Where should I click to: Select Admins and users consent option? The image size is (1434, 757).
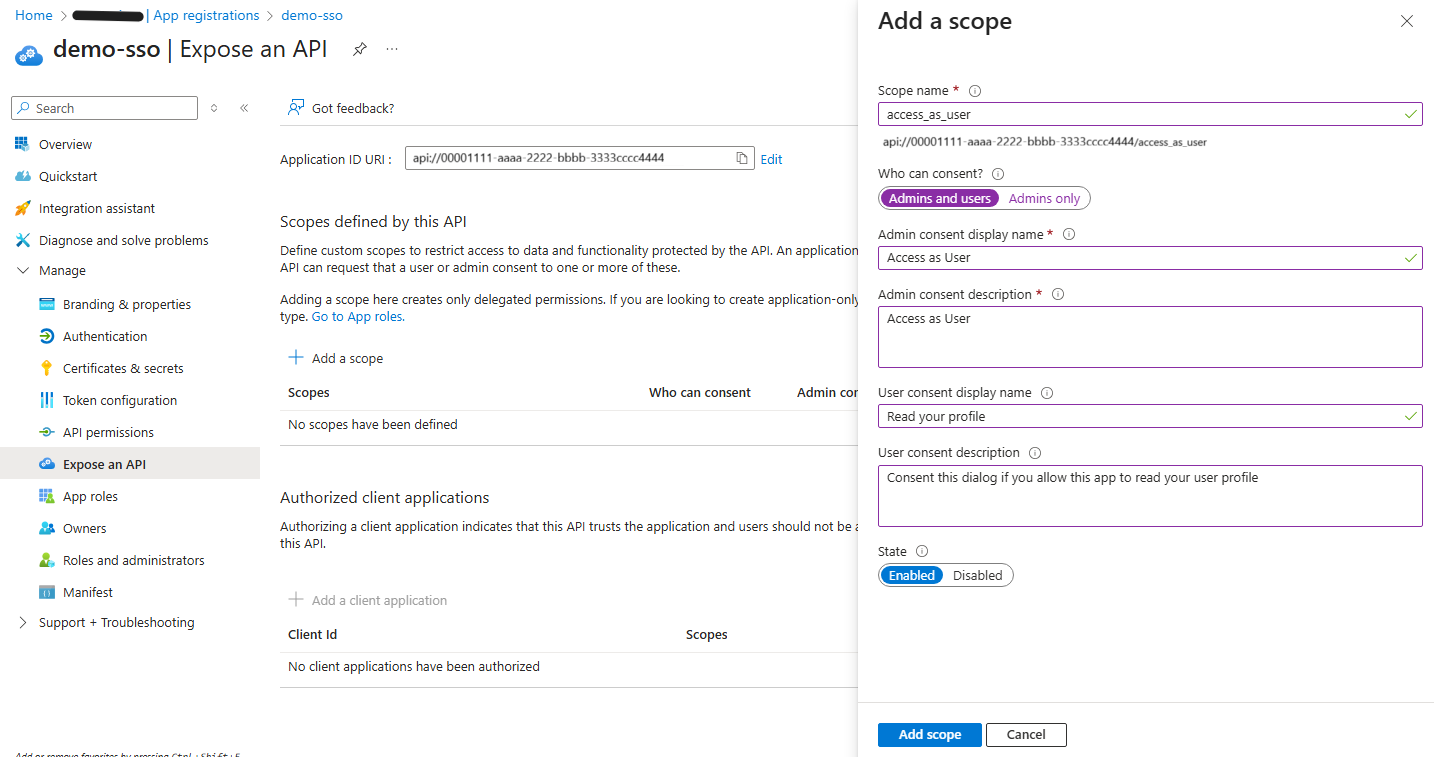[x=938, y=198]
